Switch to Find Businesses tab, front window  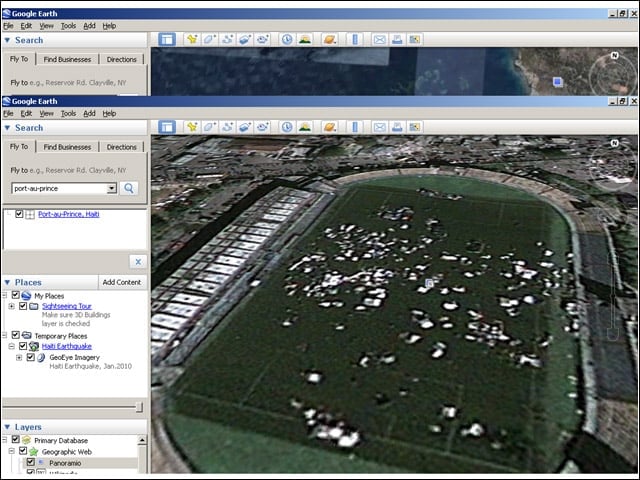coord(67,147)
